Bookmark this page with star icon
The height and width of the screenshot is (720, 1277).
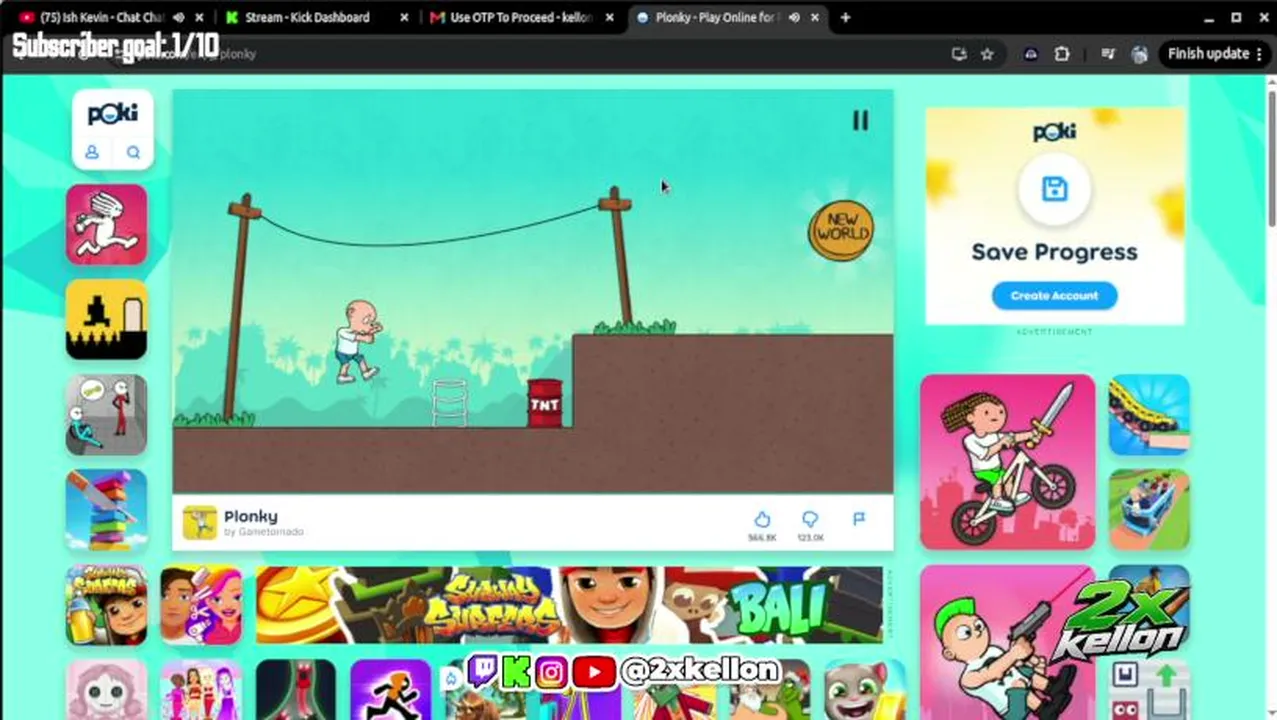(987, 54)
